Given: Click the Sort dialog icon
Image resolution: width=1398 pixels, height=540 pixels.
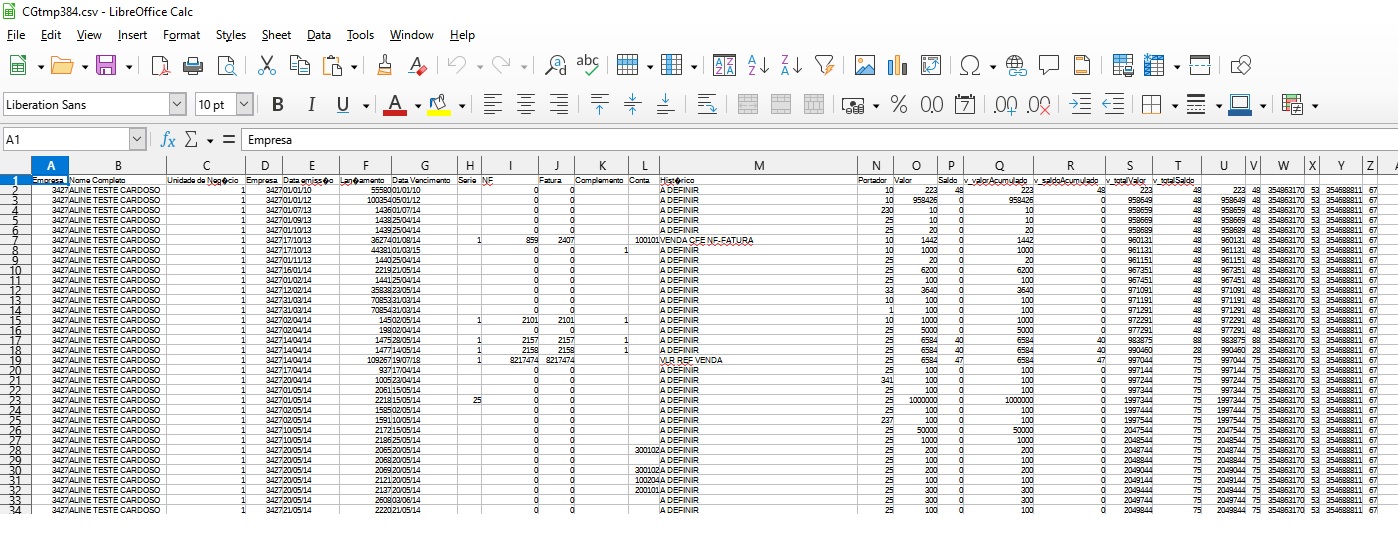Looking at the screenshot, I should click(x=725, y=66).
